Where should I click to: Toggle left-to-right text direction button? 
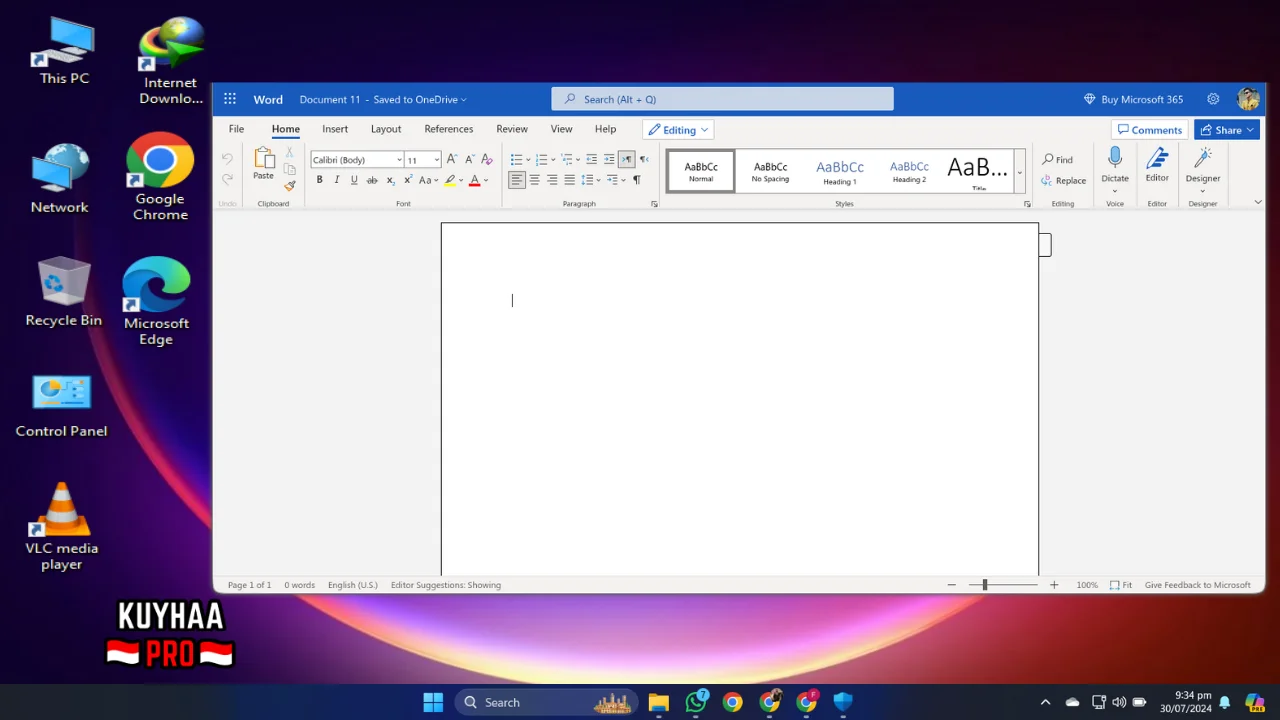627,159
